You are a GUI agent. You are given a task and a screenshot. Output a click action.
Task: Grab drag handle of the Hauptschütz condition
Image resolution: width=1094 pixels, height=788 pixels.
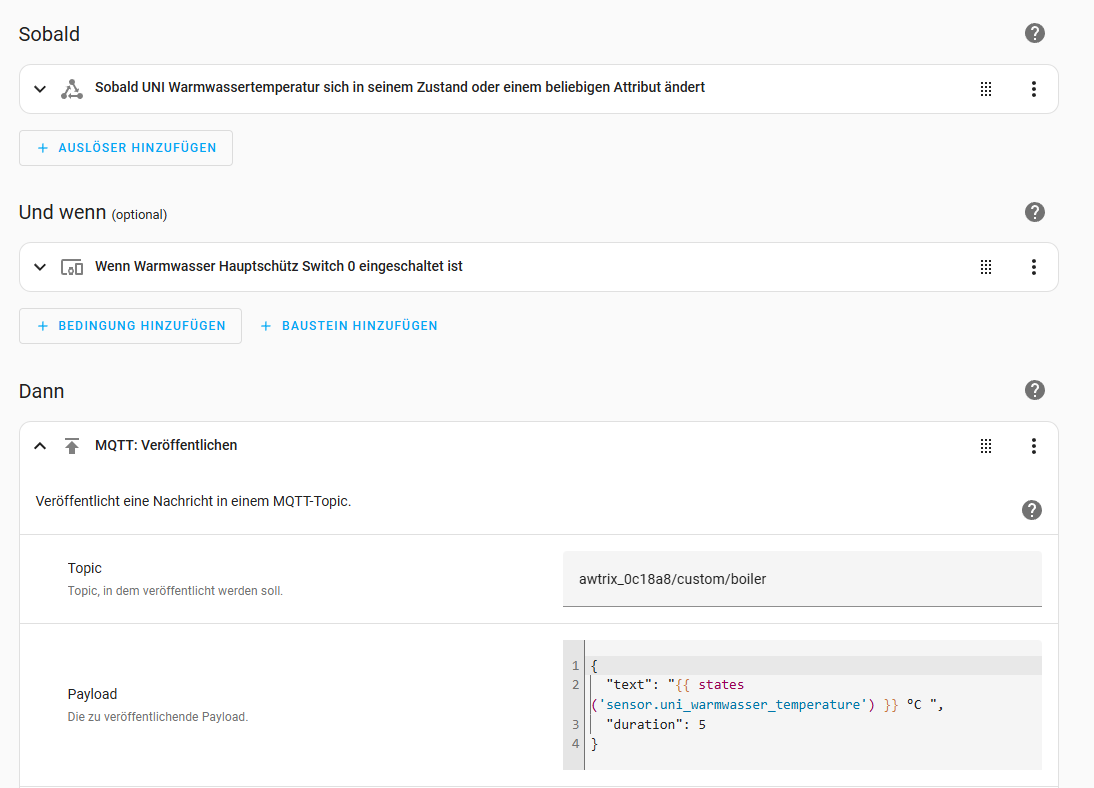tap(985, 267)
